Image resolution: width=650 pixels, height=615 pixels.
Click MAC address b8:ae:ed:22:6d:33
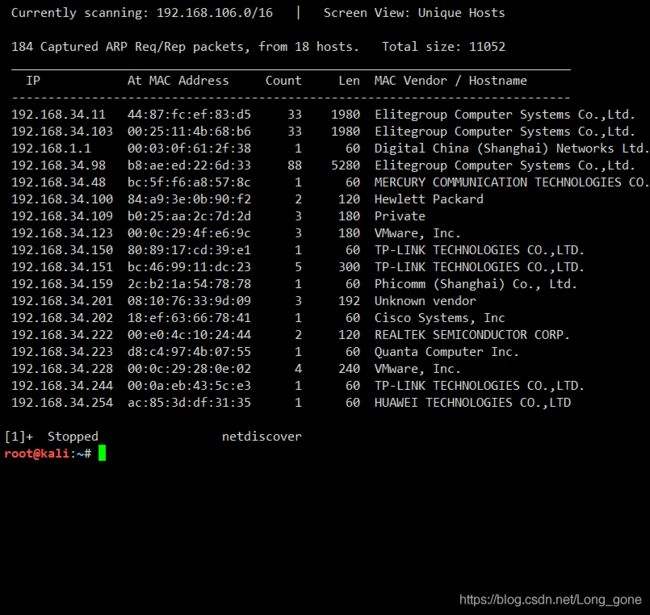189,165
